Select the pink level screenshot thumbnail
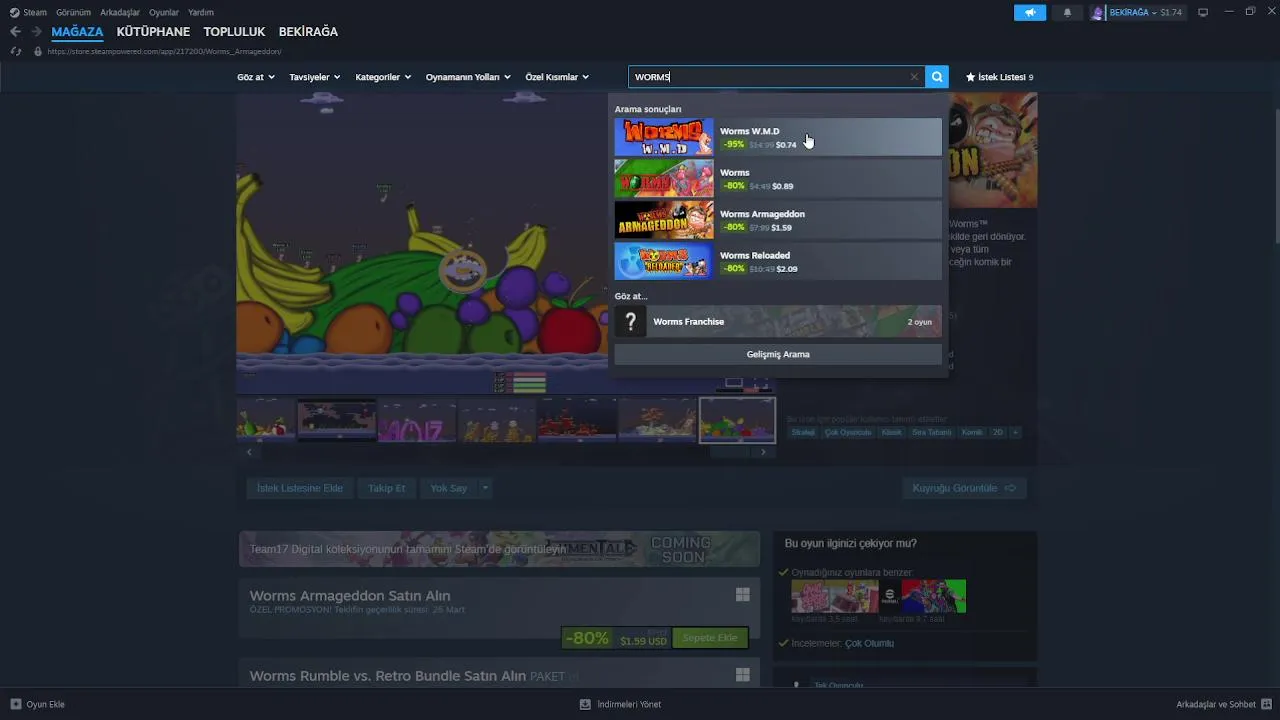This screenshot has width=1280, height=720. tap(417, 419)
